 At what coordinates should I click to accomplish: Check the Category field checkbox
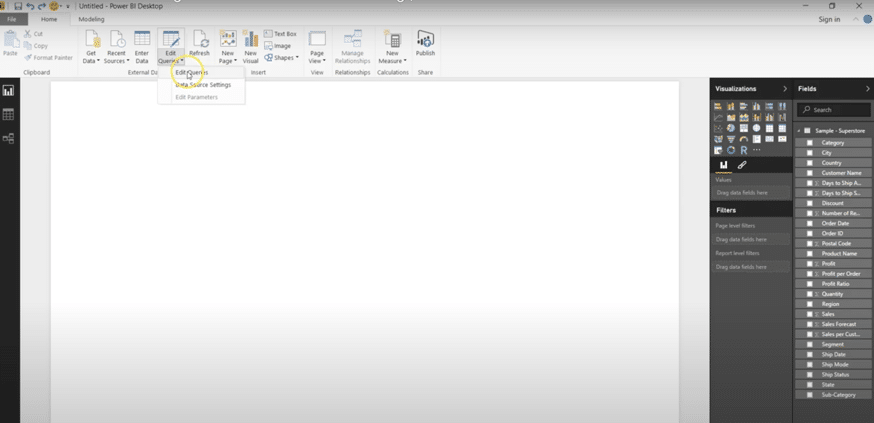coord(810,143)
